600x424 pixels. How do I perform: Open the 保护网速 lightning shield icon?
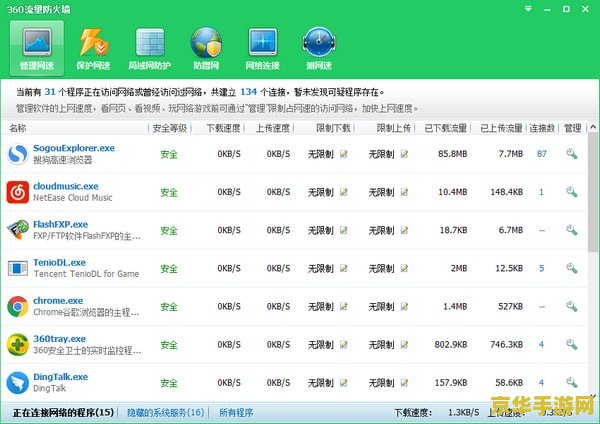[x=93, y=48]
